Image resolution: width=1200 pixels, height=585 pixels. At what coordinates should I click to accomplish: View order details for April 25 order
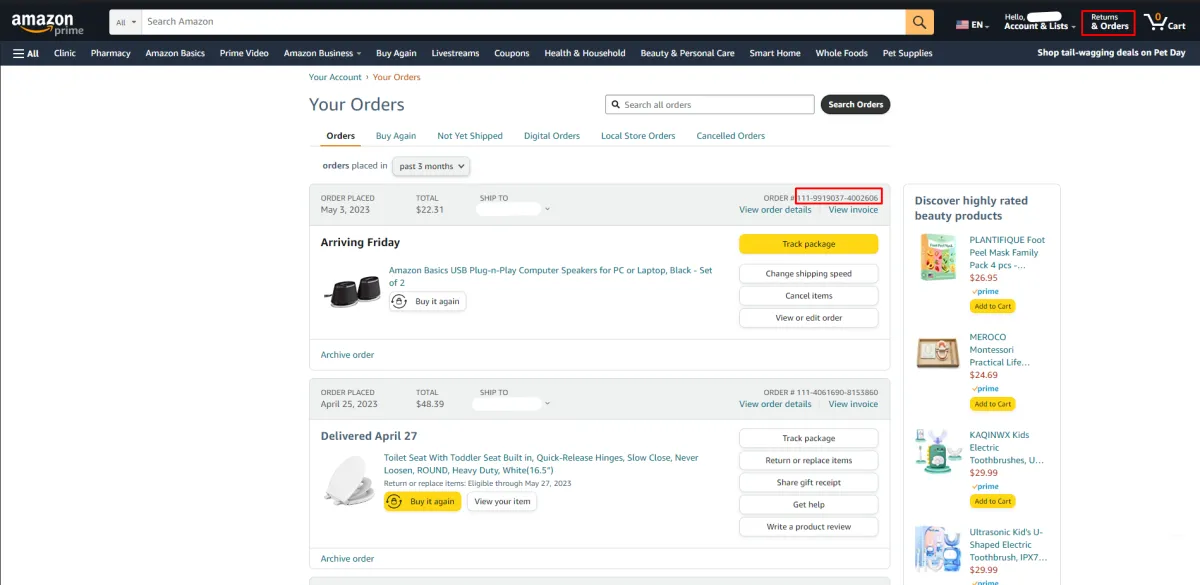tap(775, 404)
